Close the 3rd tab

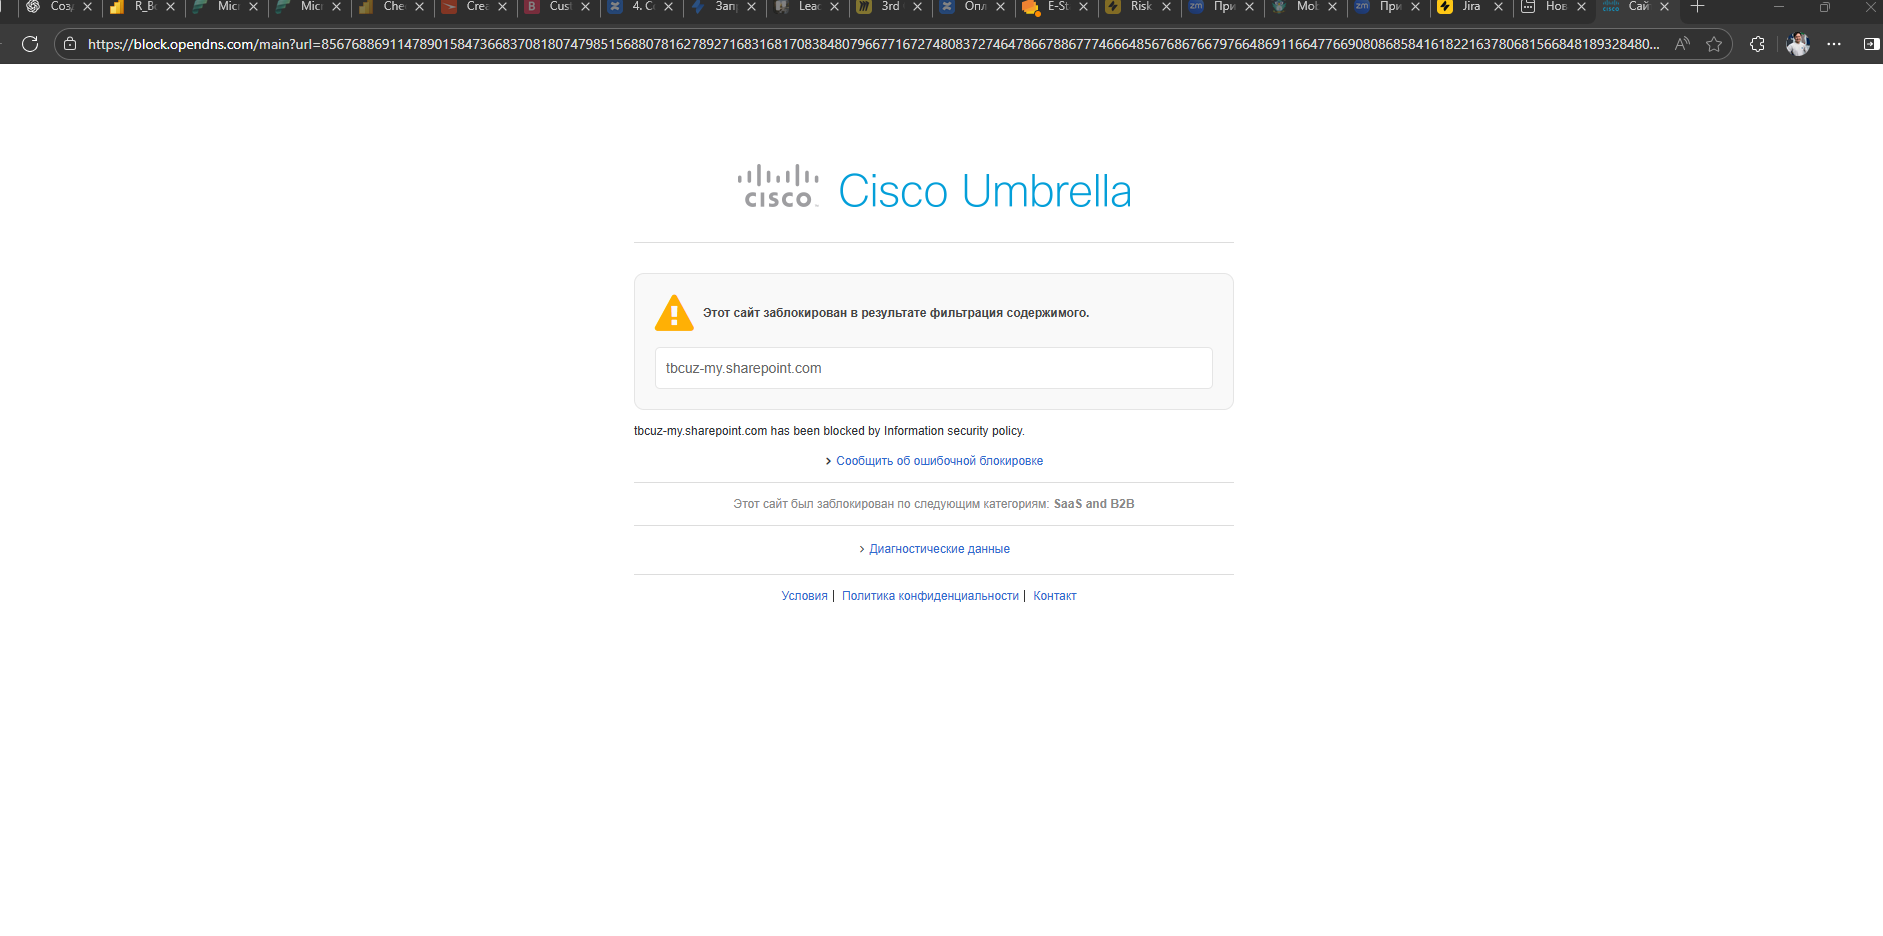coord(918,7)
